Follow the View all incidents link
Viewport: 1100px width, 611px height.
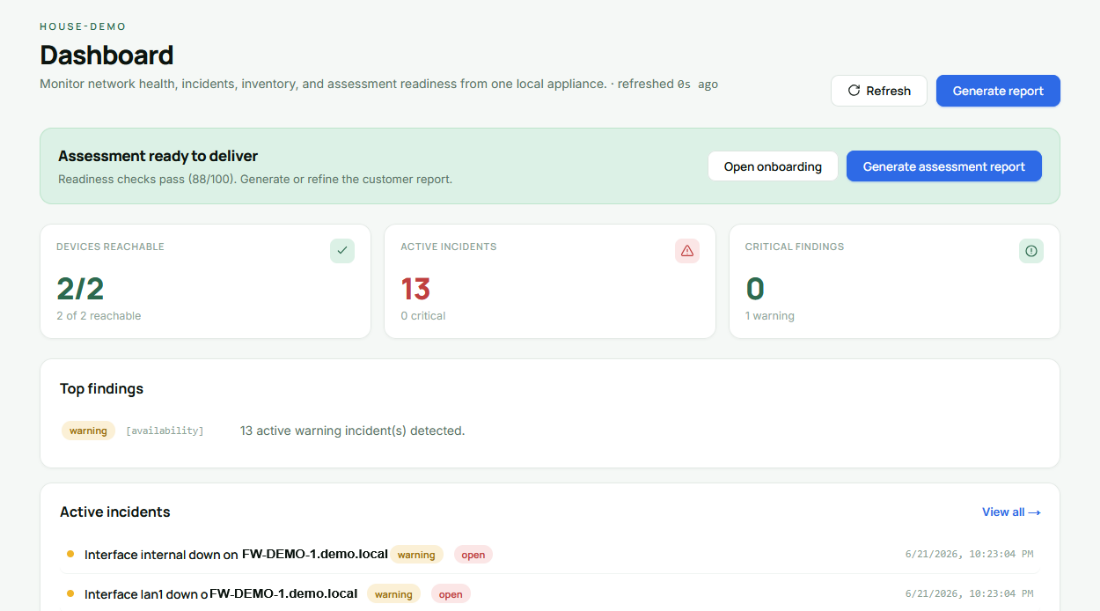[1011, 512]
